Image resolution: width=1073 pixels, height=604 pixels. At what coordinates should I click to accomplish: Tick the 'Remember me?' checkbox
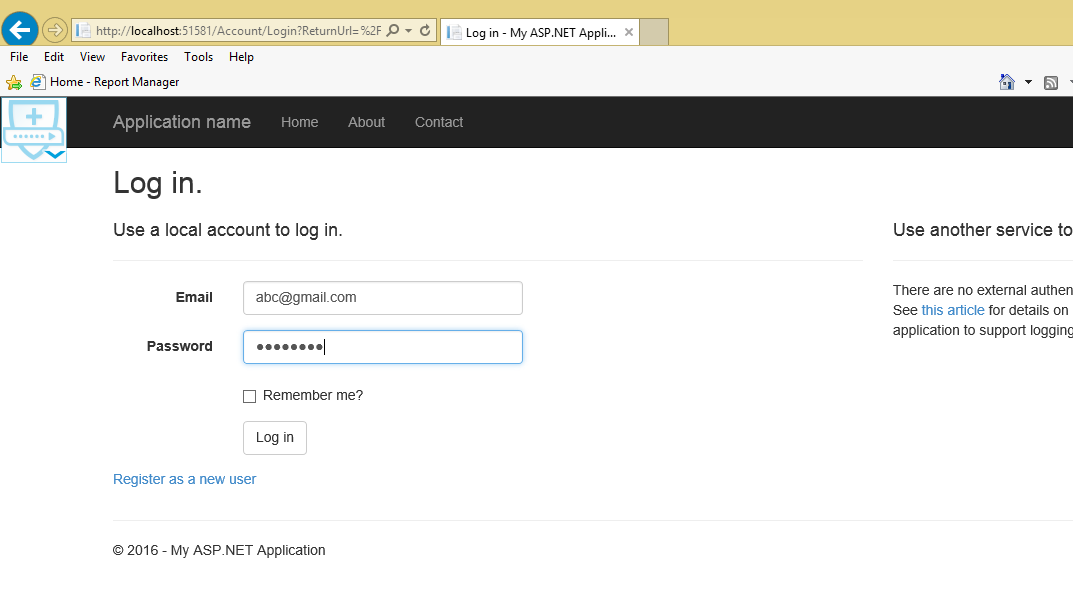(250, 396)
